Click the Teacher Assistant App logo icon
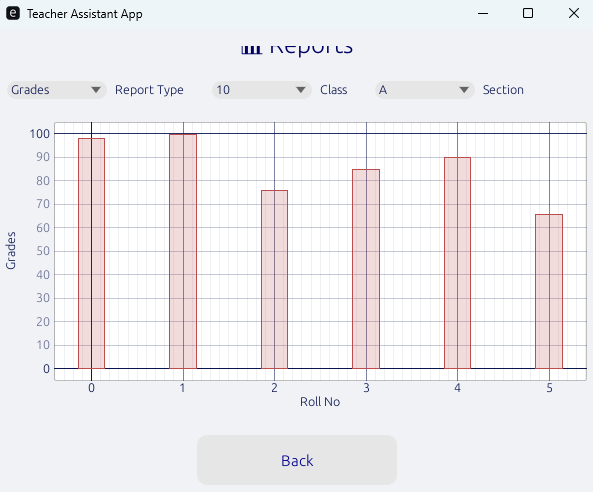Image resolution: width=593 pixels, height=492 pixels. click(13, 14)
